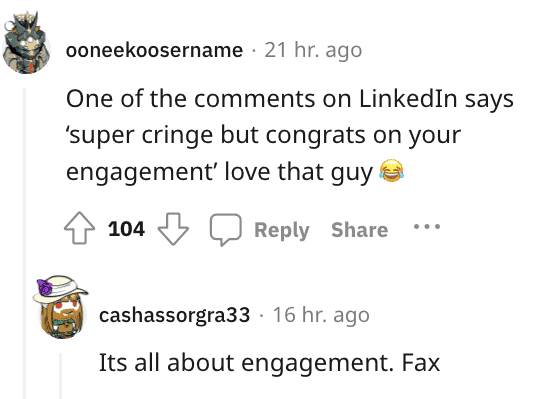Viewport: 538px width, 399px height.
Task: Reply to ooneekoosername's comment
Action: tap(281, 230)
